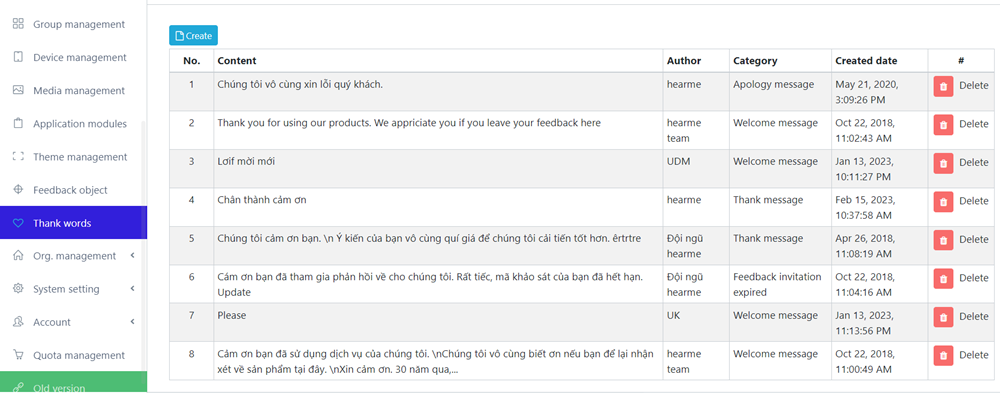This screenshot has width=1000, height=393.
Task: Click the Quota management cart icon
Action: [x=18, y=355]
